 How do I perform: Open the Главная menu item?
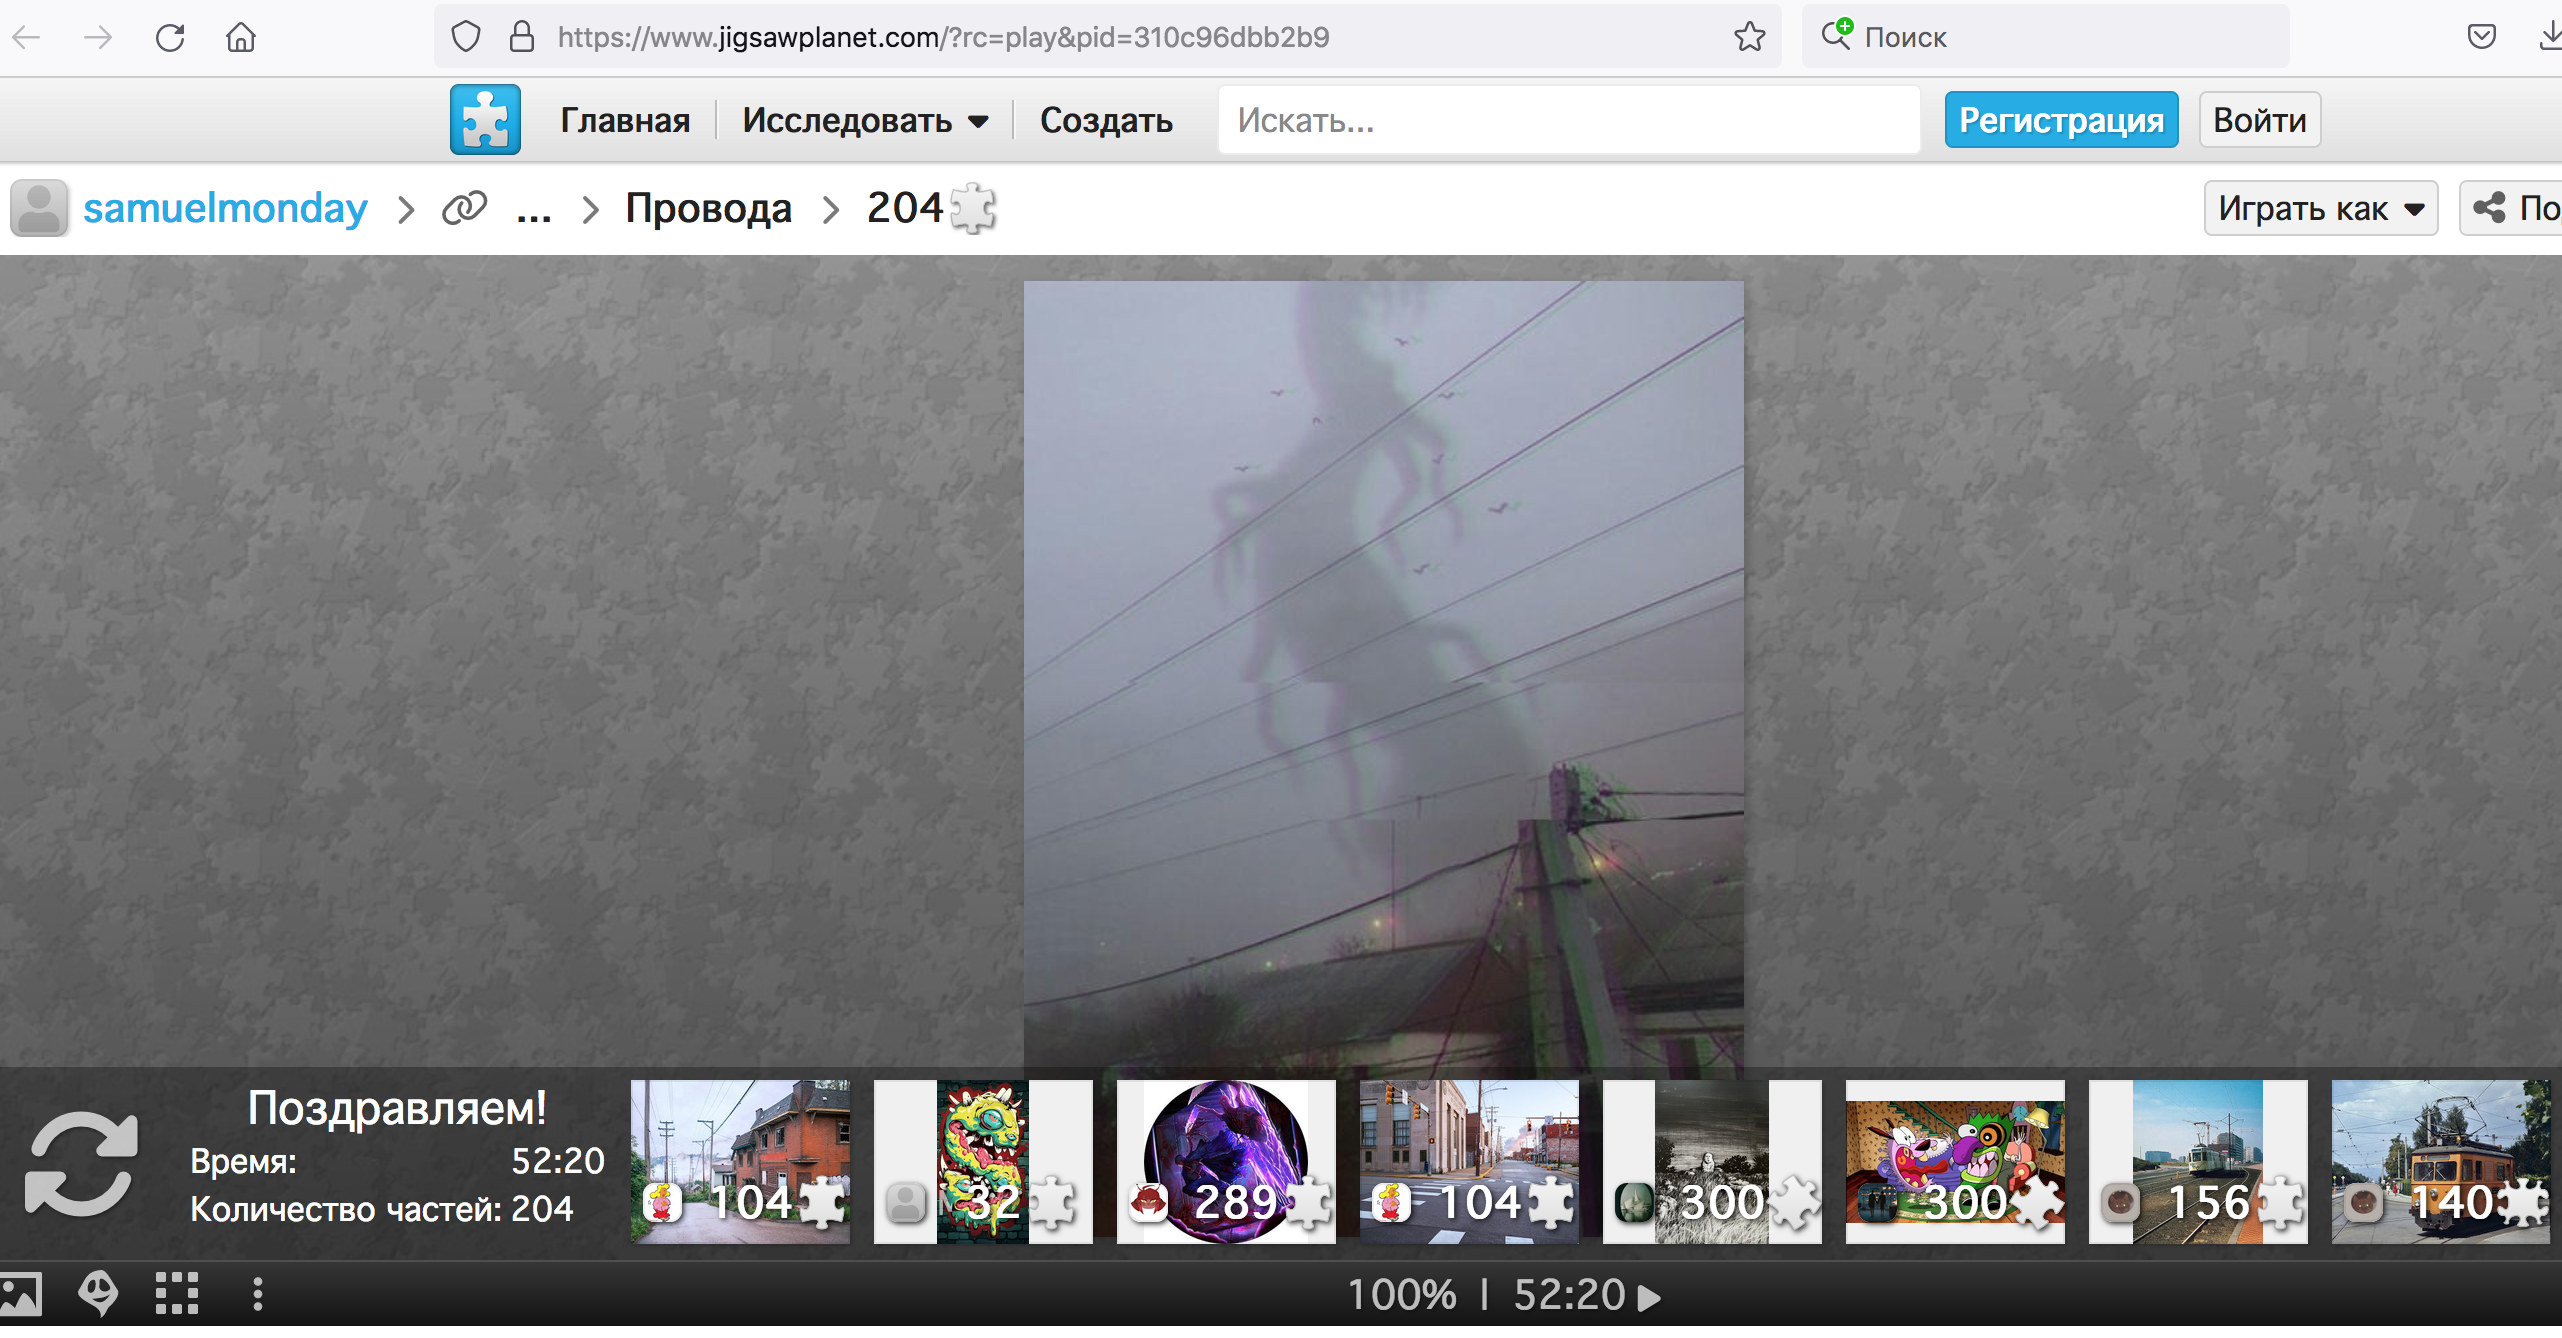625,120
